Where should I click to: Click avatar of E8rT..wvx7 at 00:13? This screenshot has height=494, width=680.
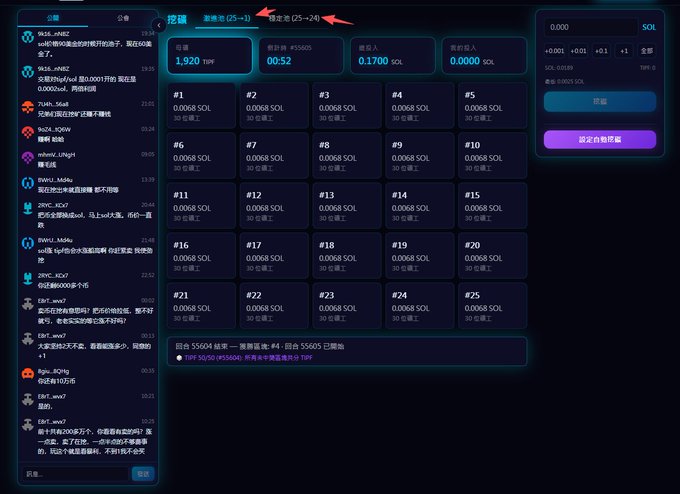coord(28,339)
